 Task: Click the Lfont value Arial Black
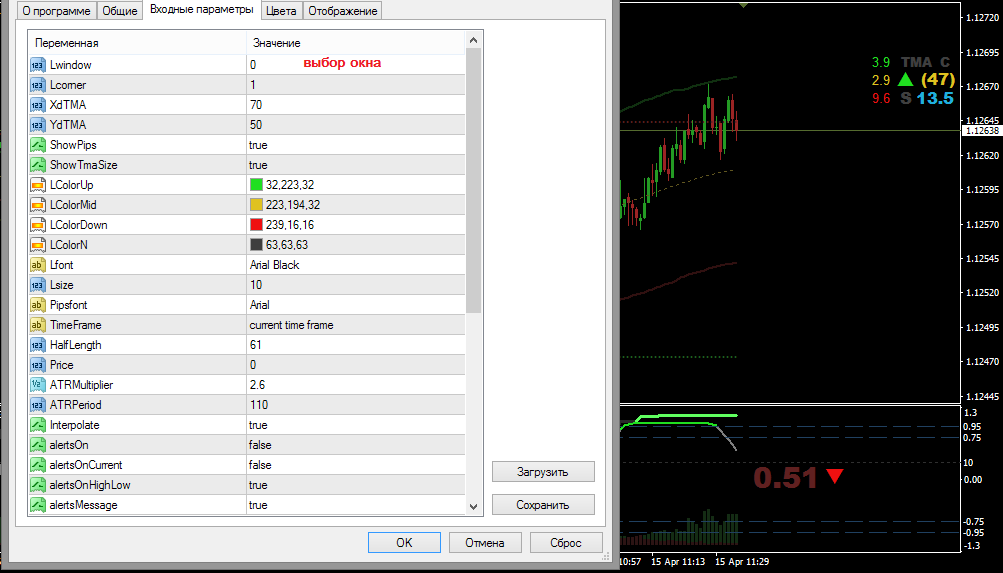click(x=274, y=265)
